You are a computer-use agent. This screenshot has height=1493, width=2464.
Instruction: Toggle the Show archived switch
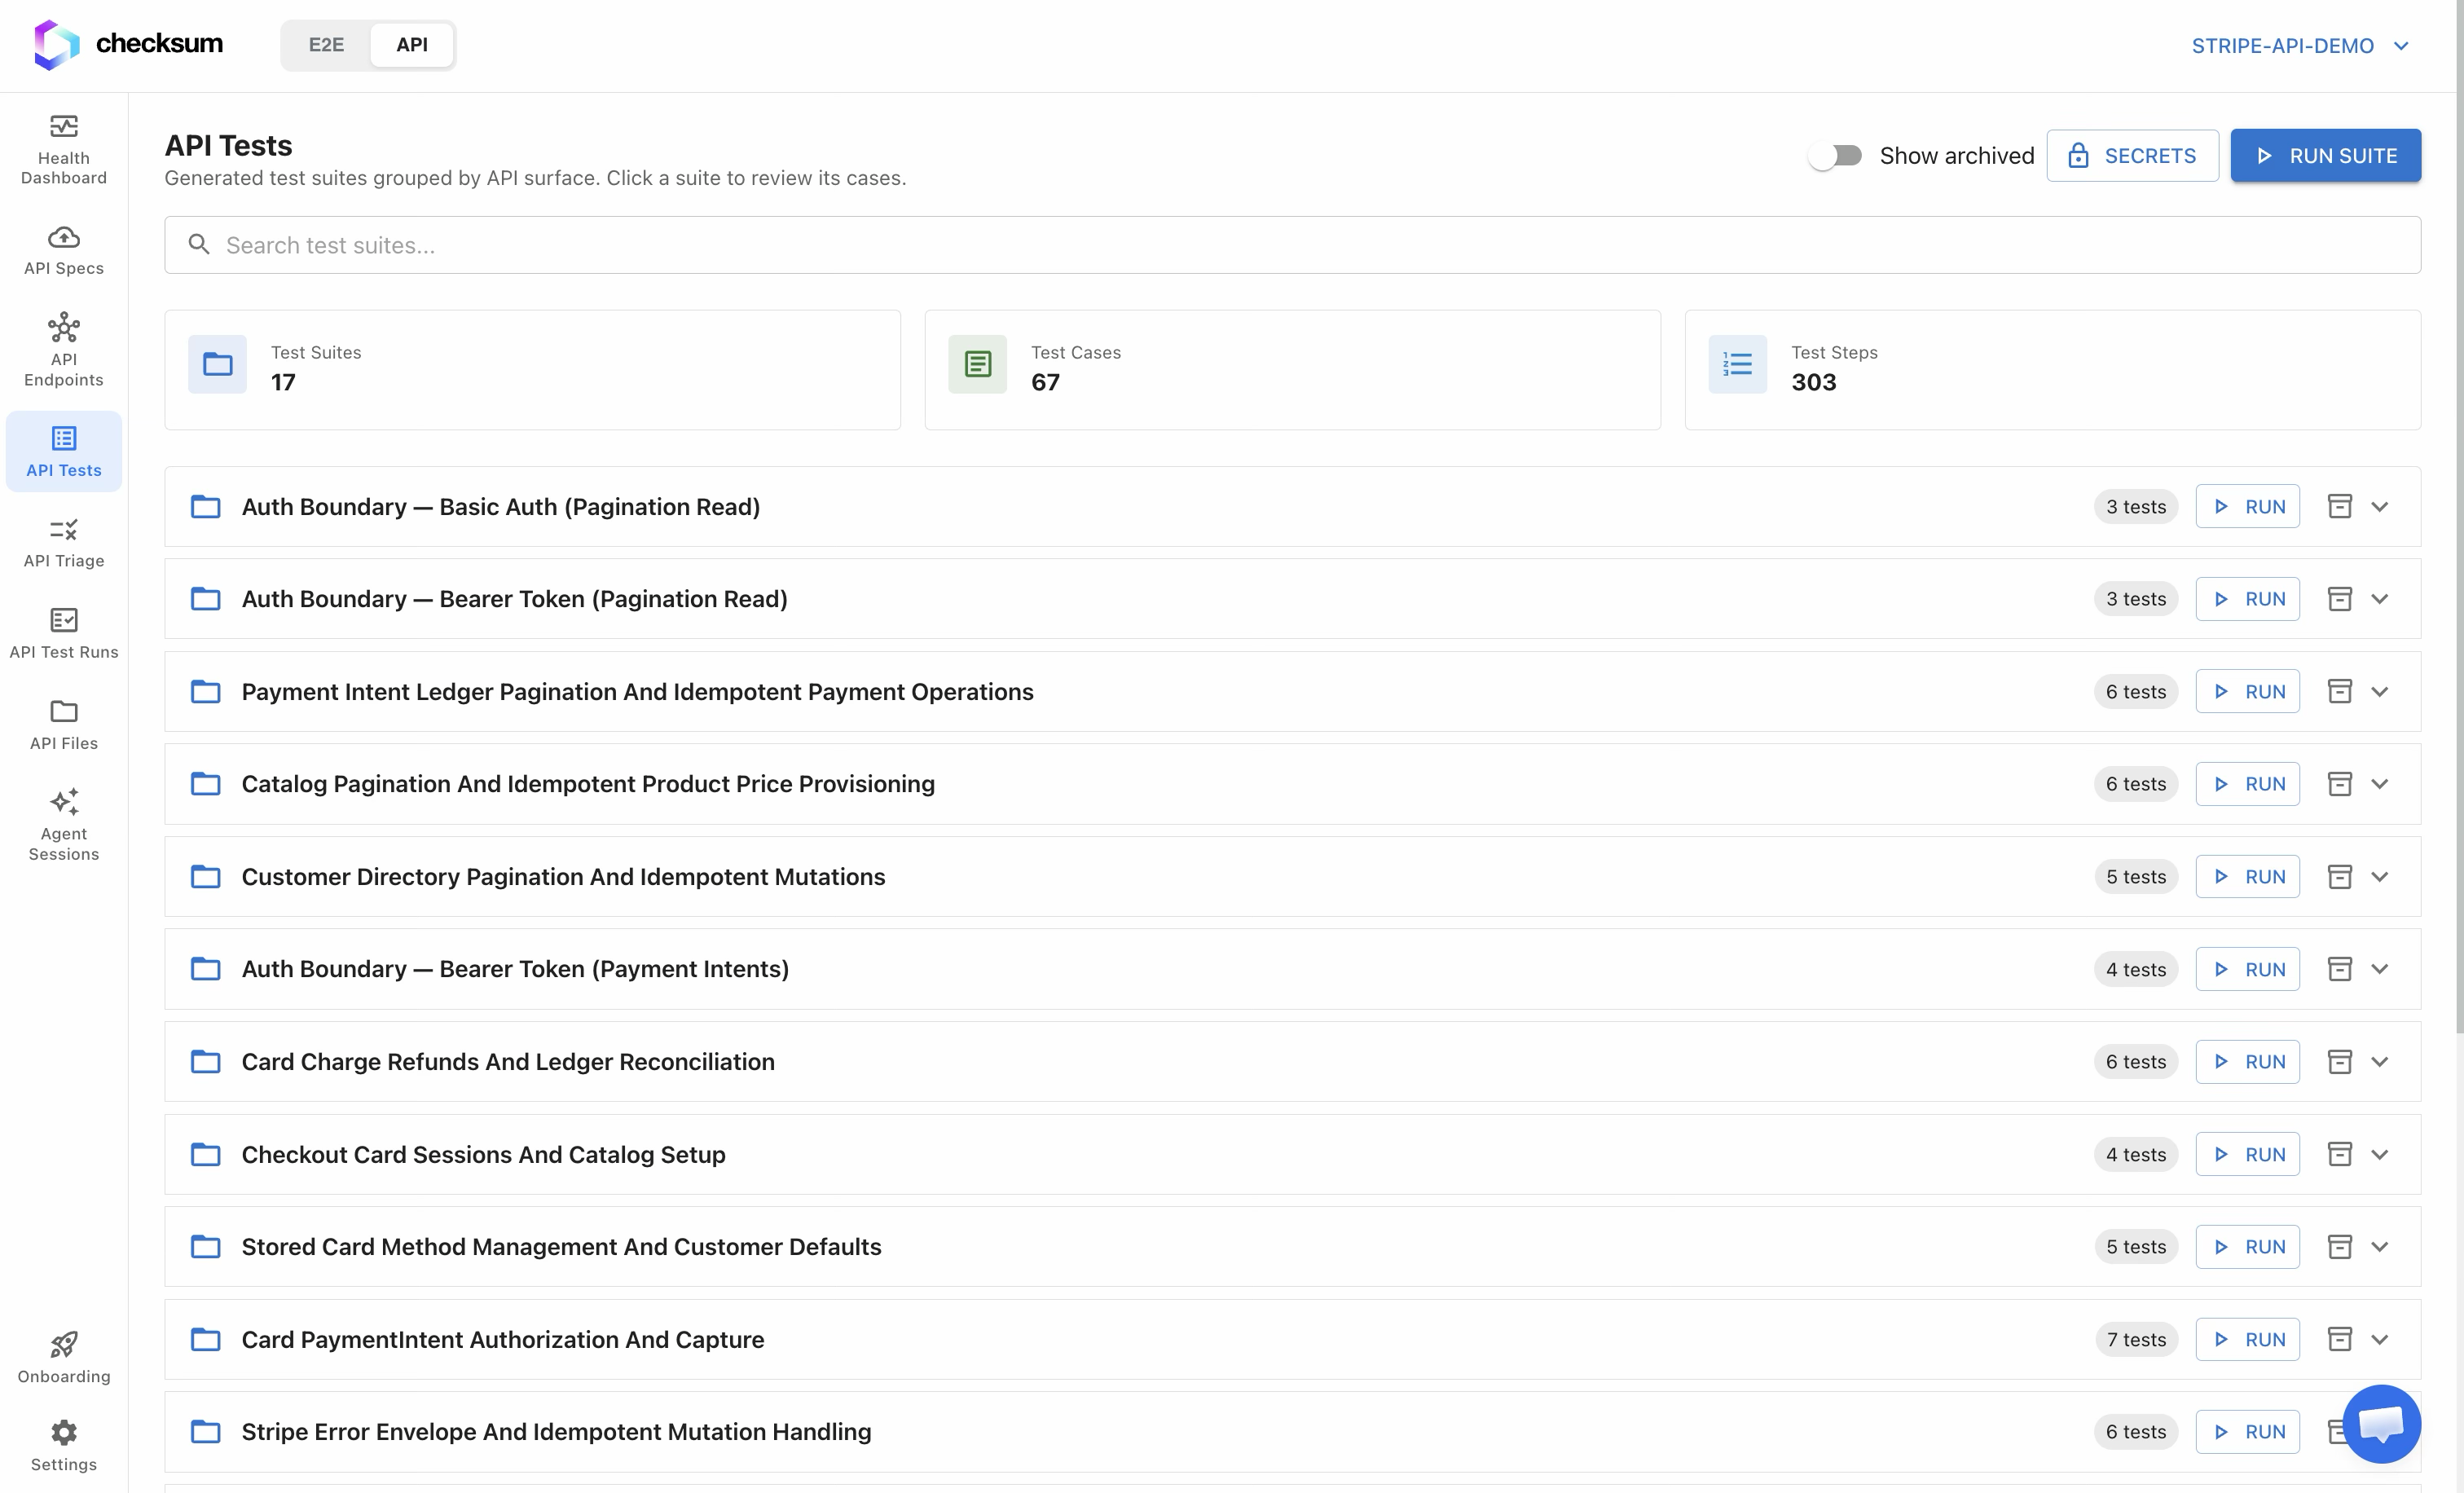(x=1836, y=156)
